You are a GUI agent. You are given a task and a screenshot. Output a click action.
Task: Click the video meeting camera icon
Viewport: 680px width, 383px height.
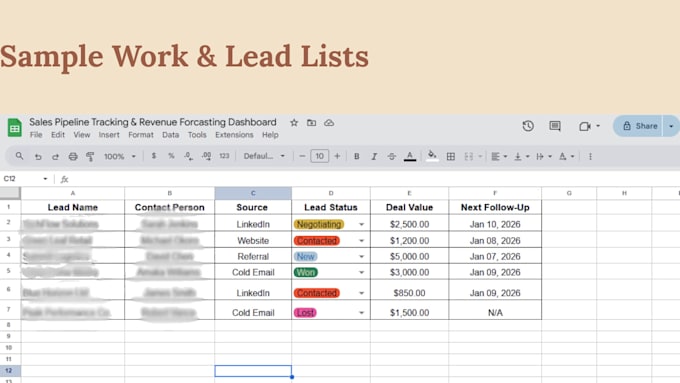tap(585, 126)
